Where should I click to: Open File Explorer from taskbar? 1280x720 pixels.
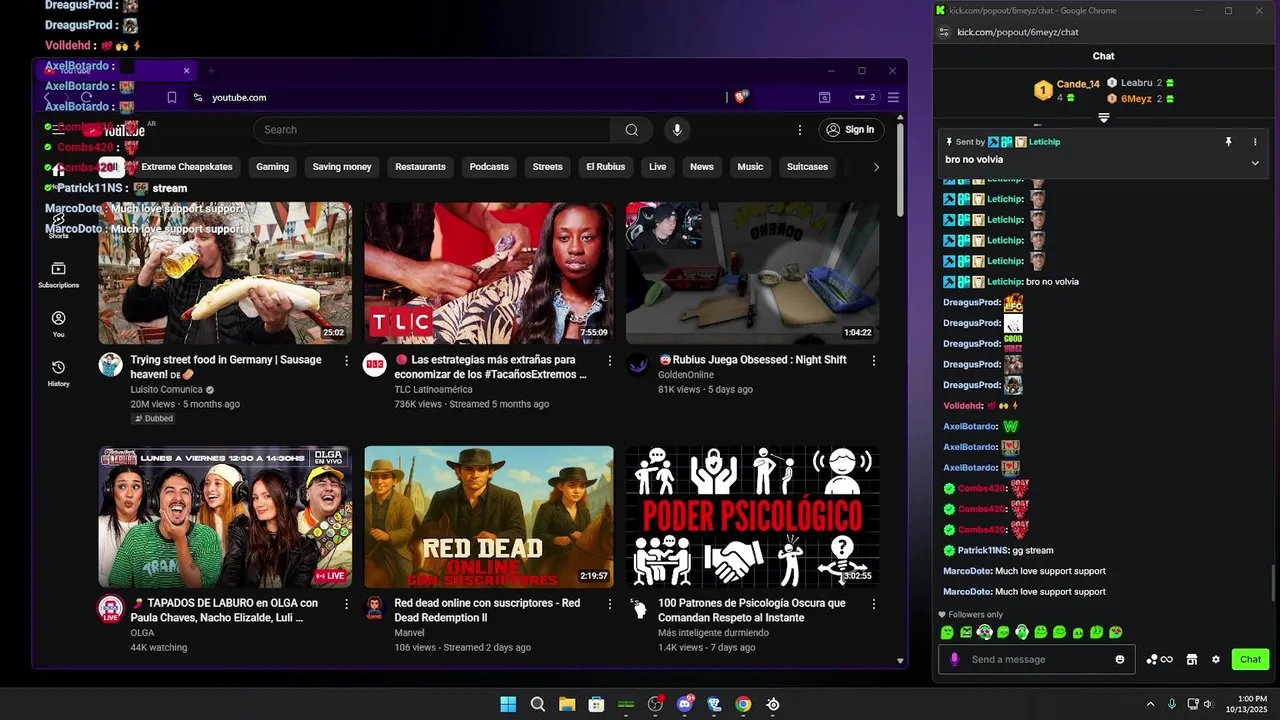pyautogui.click(x=567, y=704)
